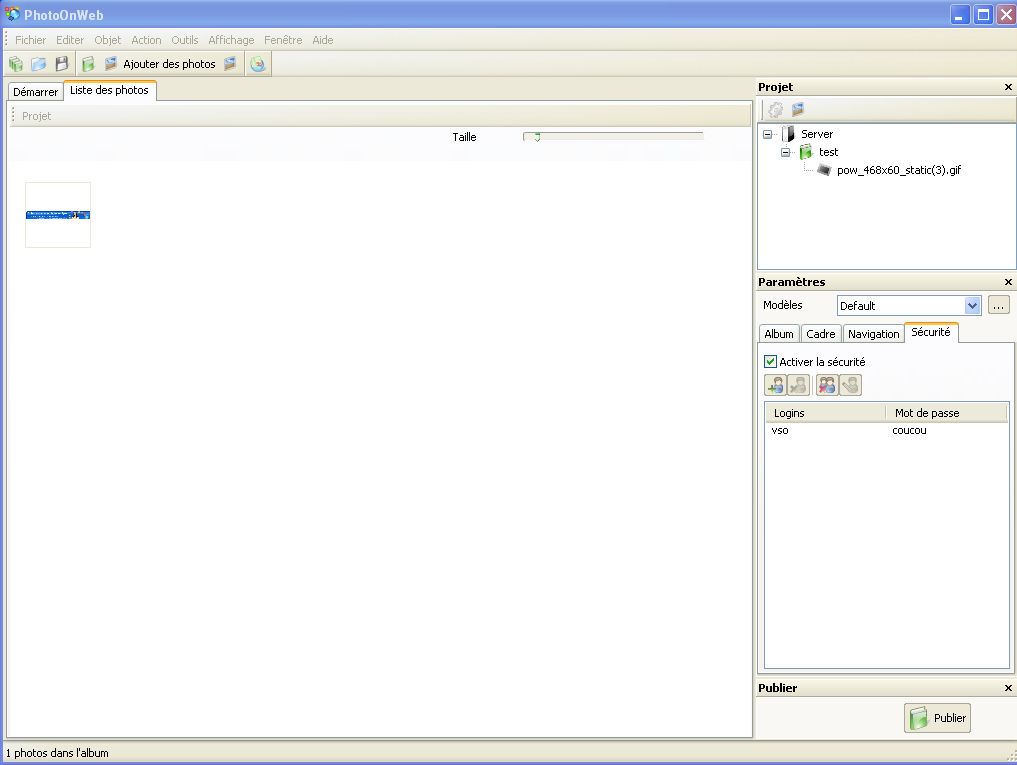This screenshot has width=1017, height=765.
Task: Click the open folder icon in toolbar
Action: click(38, 64)
